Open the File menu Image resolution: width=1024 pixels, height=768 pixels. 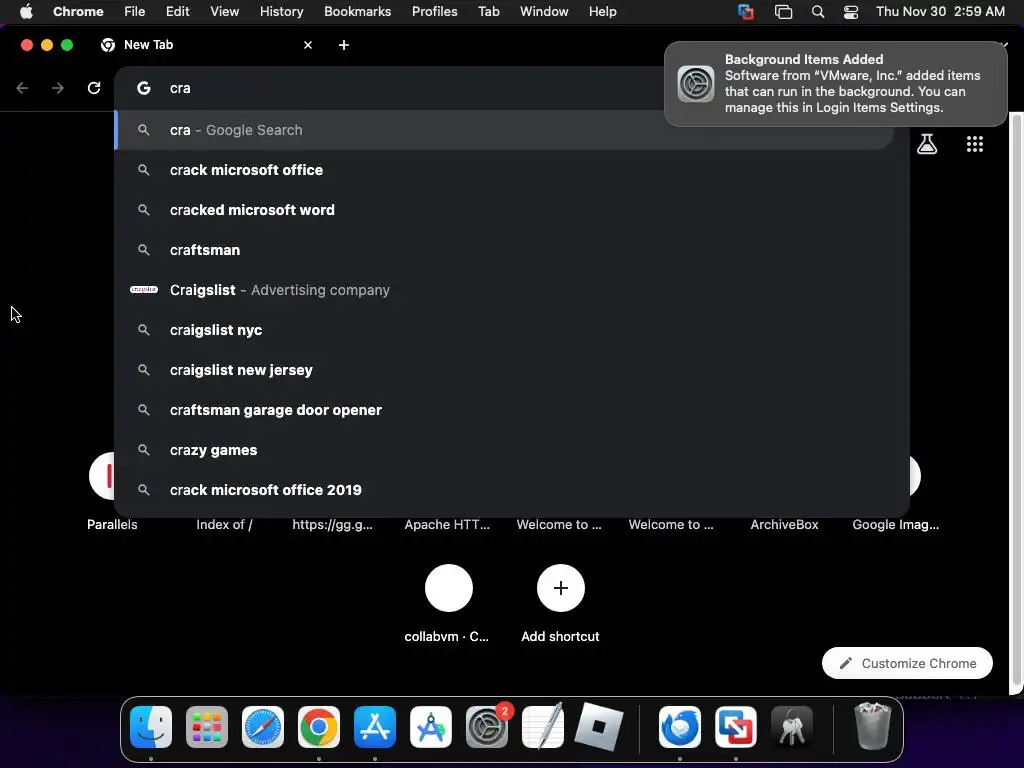click(x=135, y=12)
